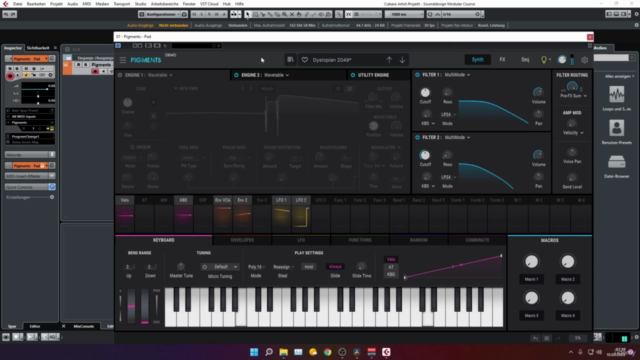Open Windows taskbar search
The image size is (640, 360).
coord(269,352)
